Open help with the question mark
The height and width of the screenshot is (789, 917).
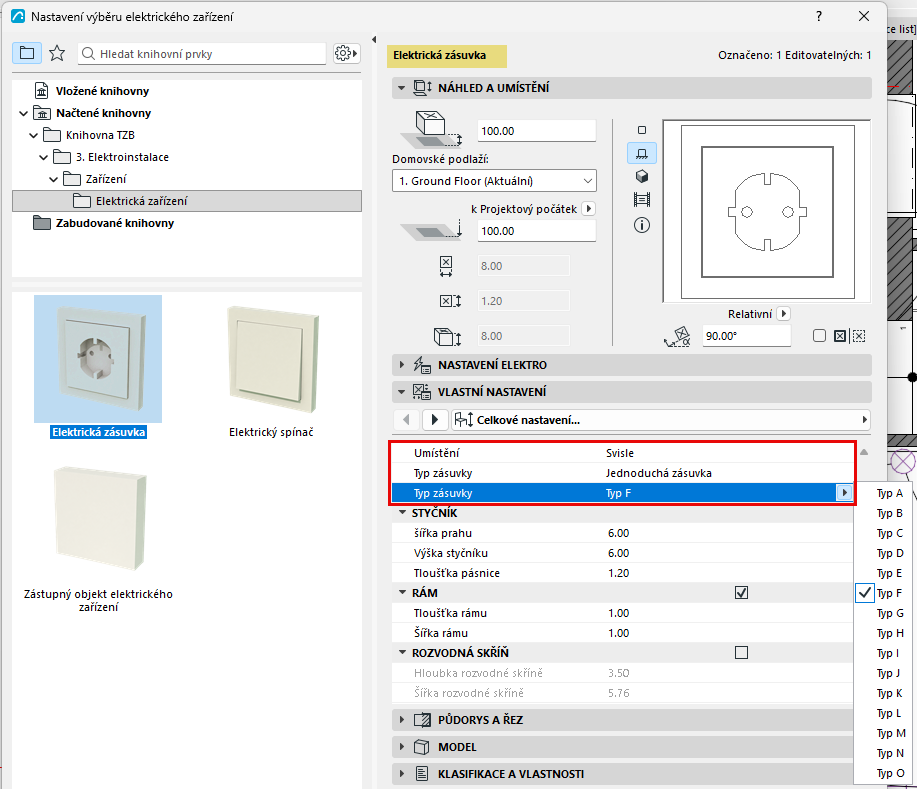coord(819,16)
